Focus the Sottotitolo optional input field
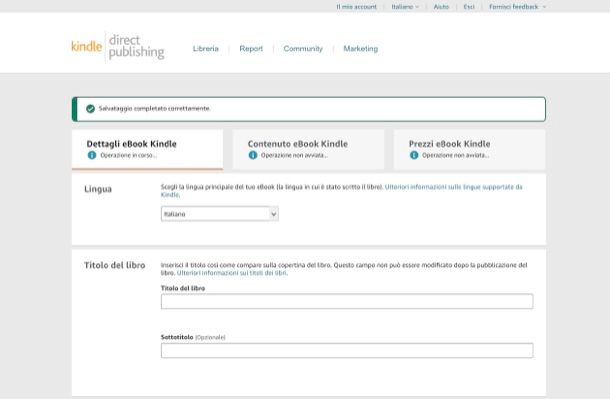The height and width of the screenshot is (399, 610). click(x=347, y=350)
